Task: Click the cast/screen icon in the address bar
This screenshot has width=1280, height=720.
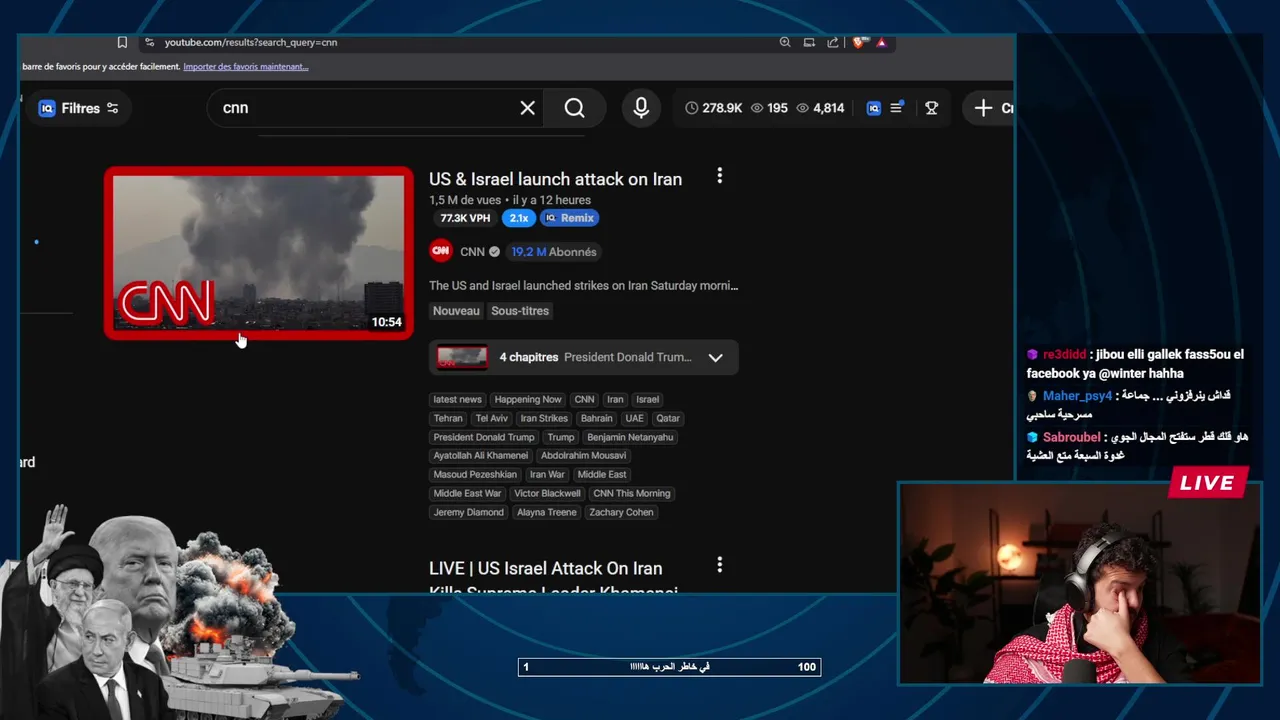Action: pos(809,42)
